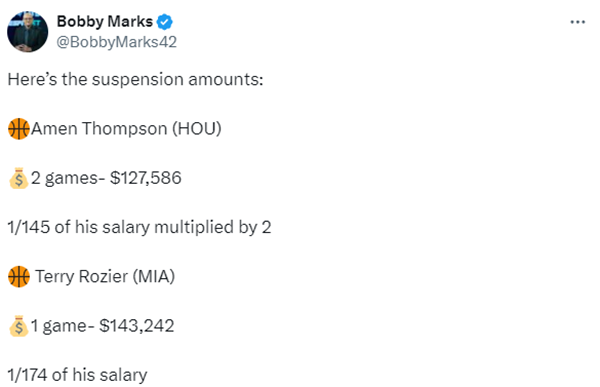Click the '$127,586' amount
The image size is (600, 387).
[145, 178]
